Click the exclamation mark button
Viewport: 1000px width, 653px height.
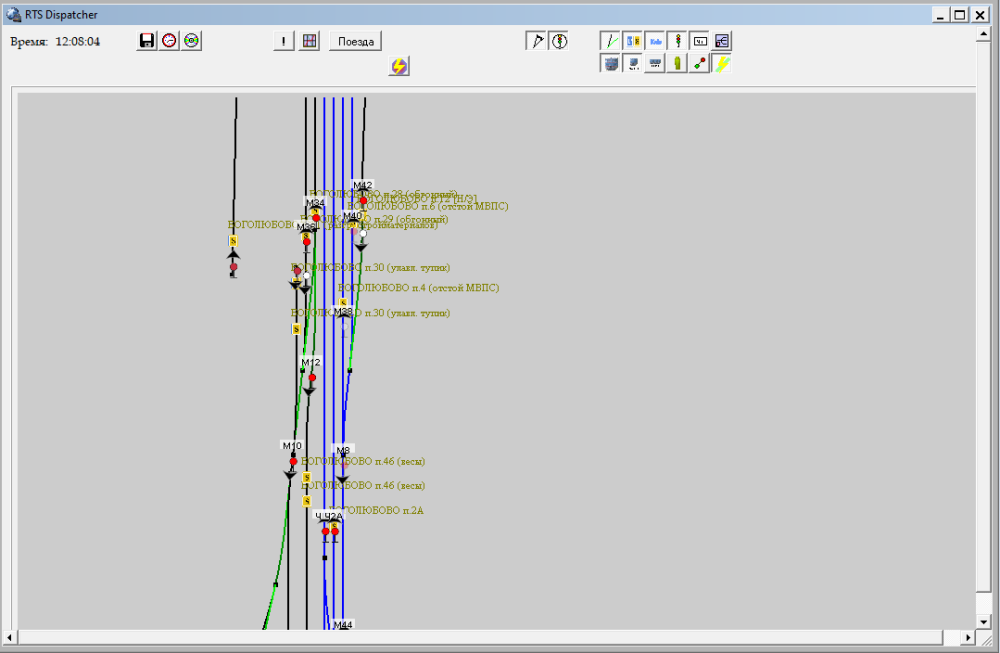pos(284,41)
